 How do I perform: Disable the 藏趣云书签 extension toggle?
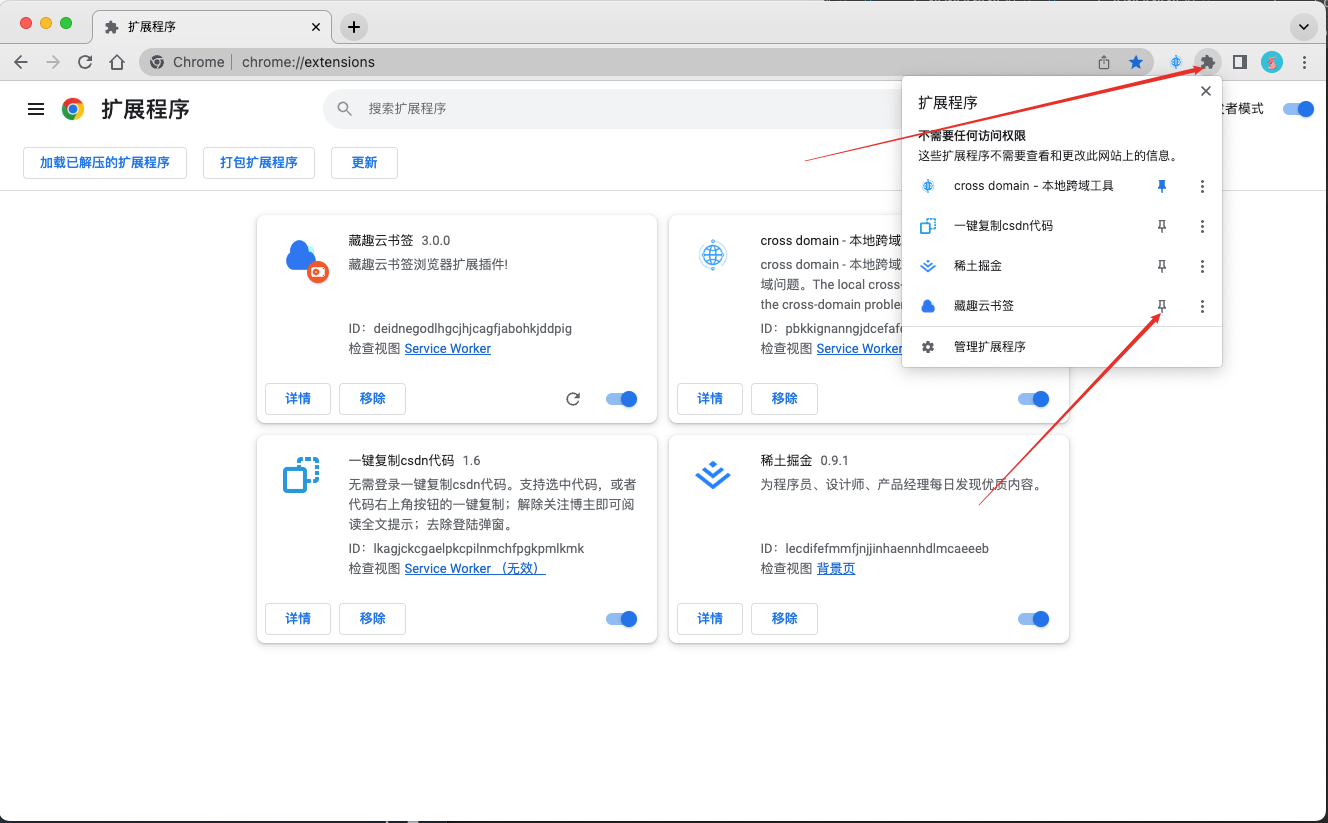coord(621,399)
